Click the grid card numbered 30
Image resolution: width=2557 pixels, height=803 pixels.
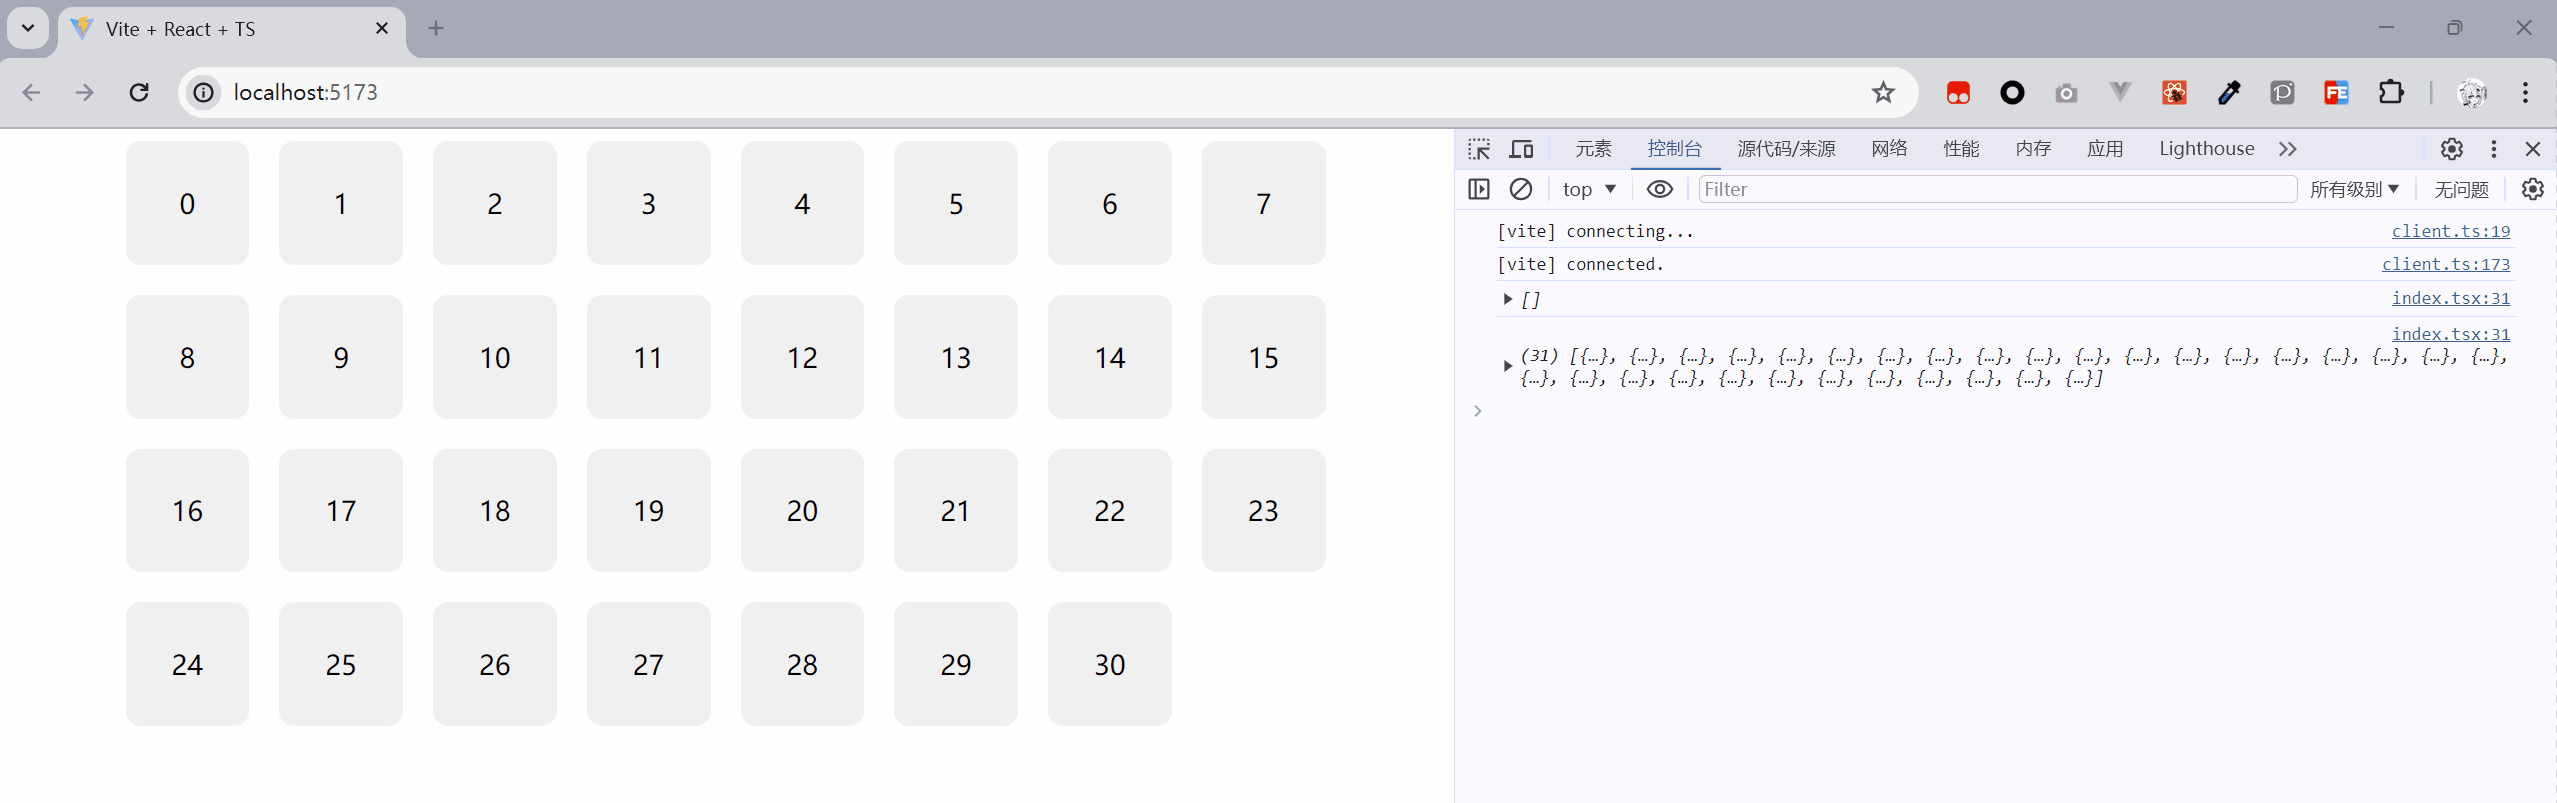click(1109, 664)
